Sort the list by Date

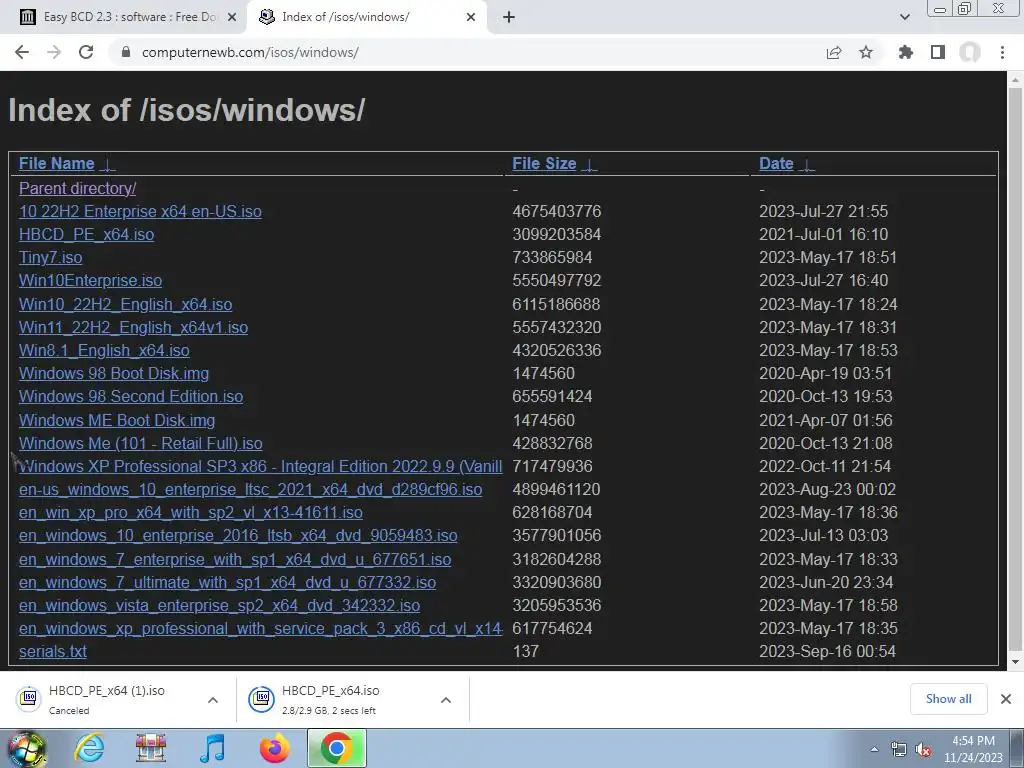click(x=786, y=163)
